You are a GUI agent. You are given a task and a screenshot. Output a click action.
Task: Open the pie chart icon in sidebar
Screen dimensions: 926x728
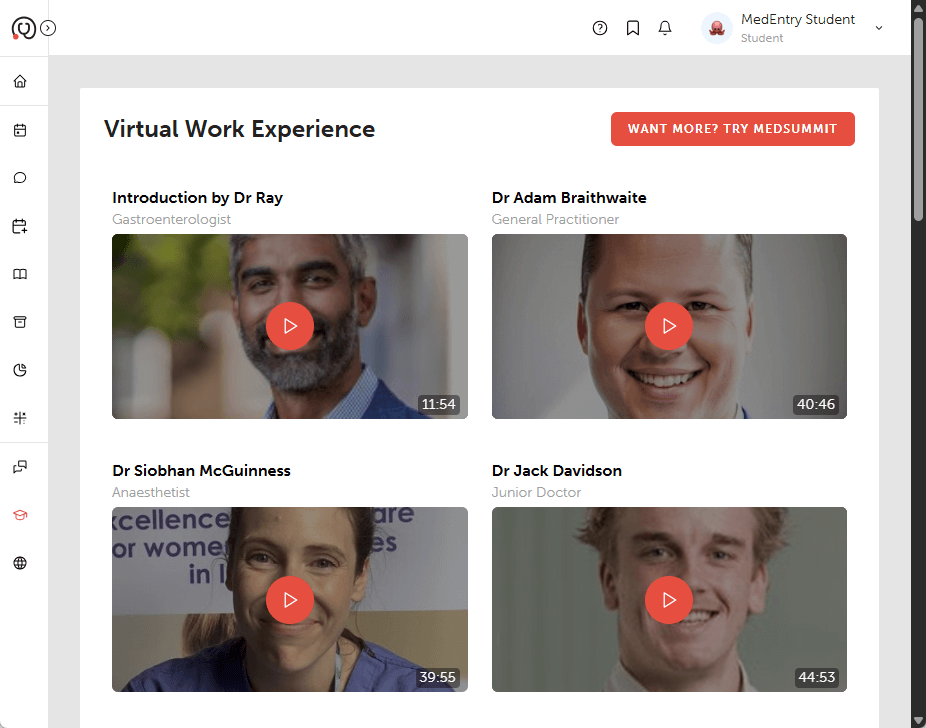tap(20, 370)
